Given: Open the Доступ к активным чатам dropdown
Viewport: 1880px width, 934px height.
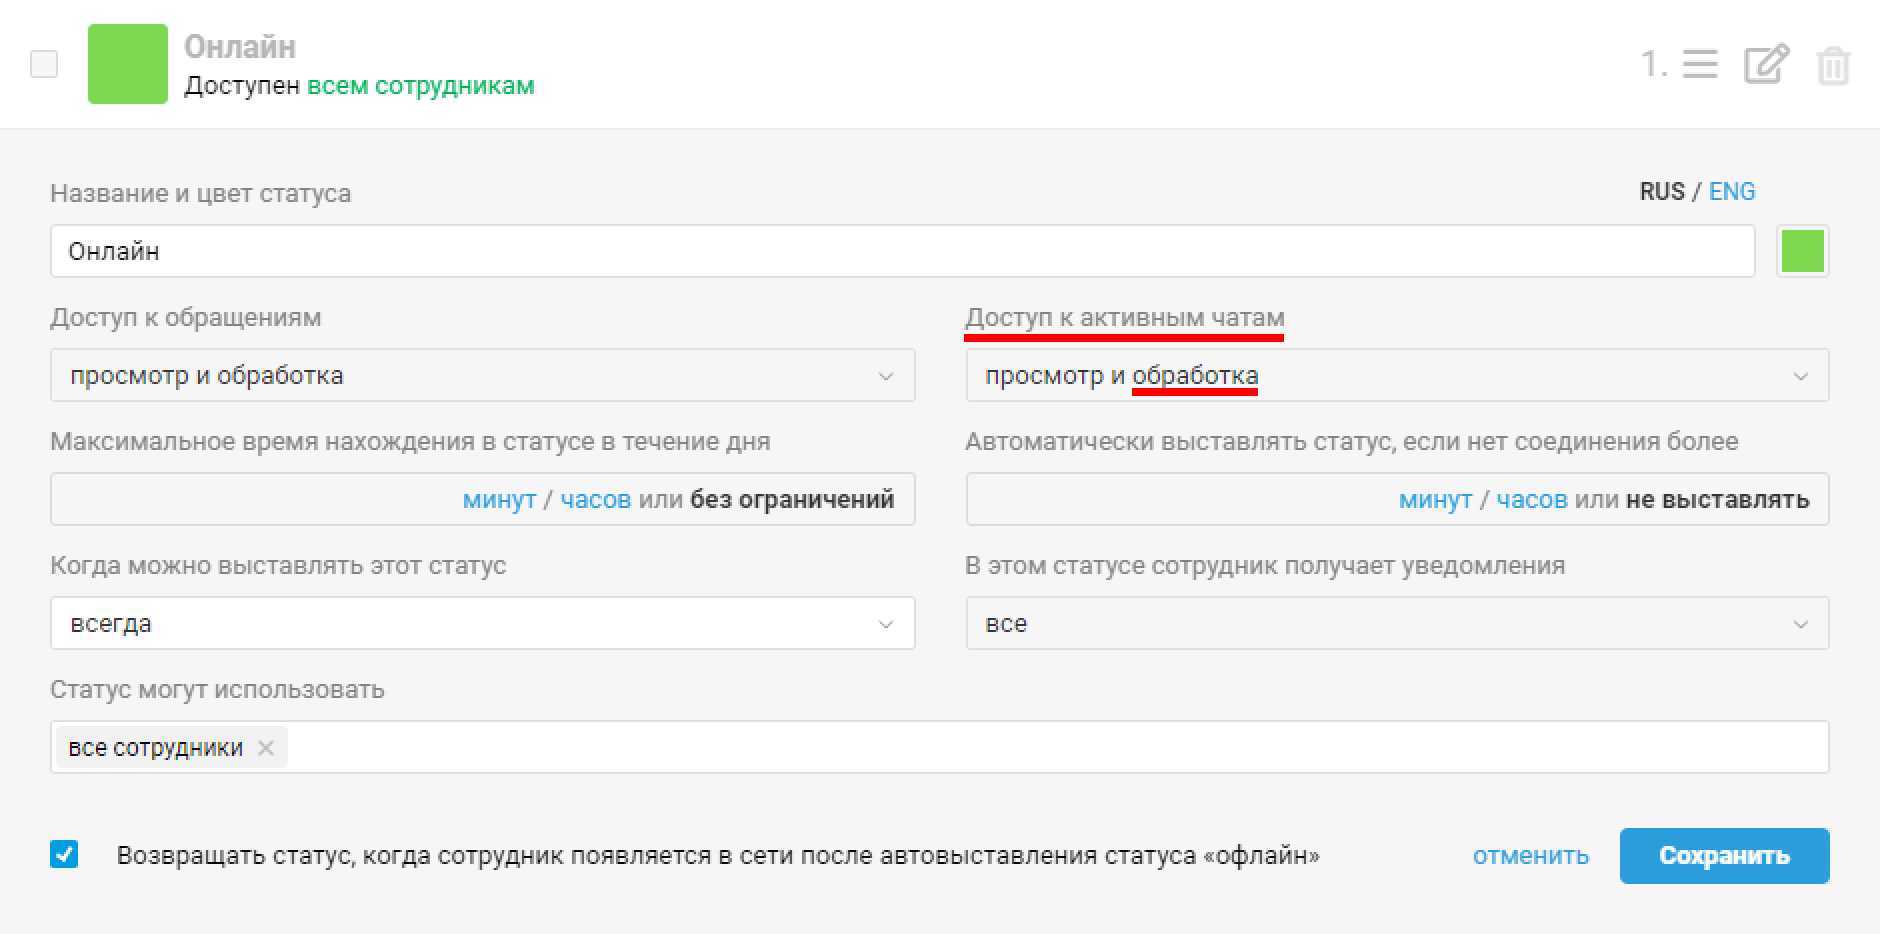Looking at the screenshot, I should coord(1397,375).
